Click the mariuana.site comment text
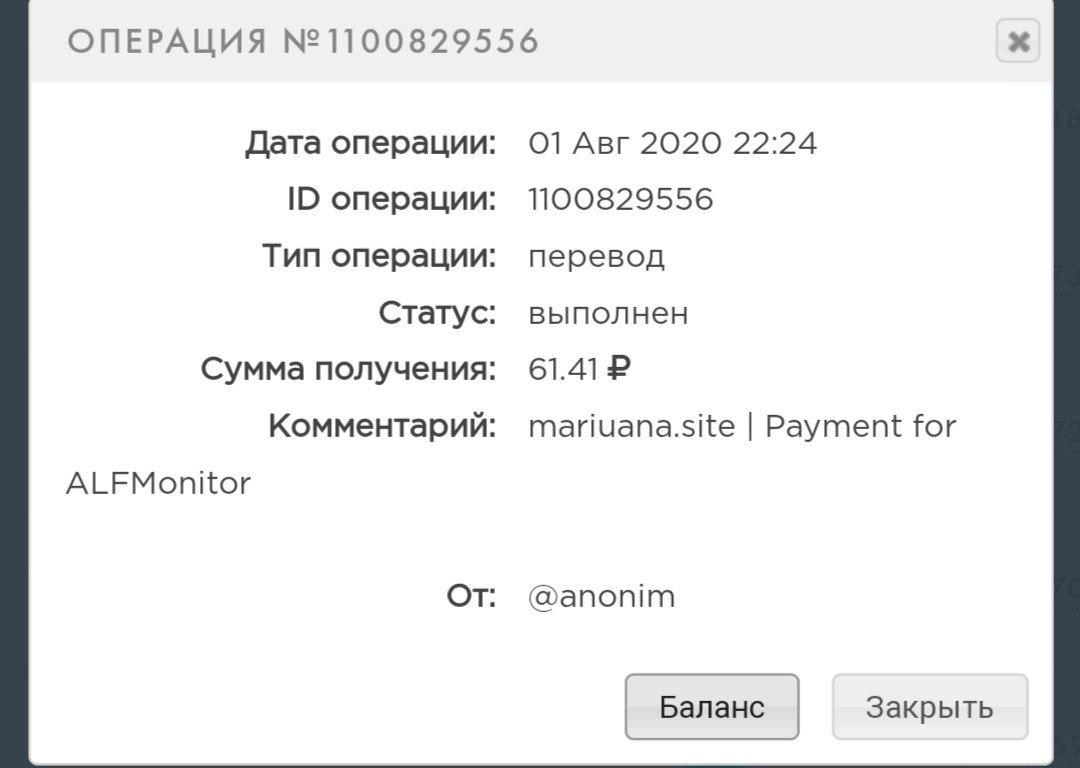The height and width of the screenshot is (768, 1080). (x=633, y=427)
